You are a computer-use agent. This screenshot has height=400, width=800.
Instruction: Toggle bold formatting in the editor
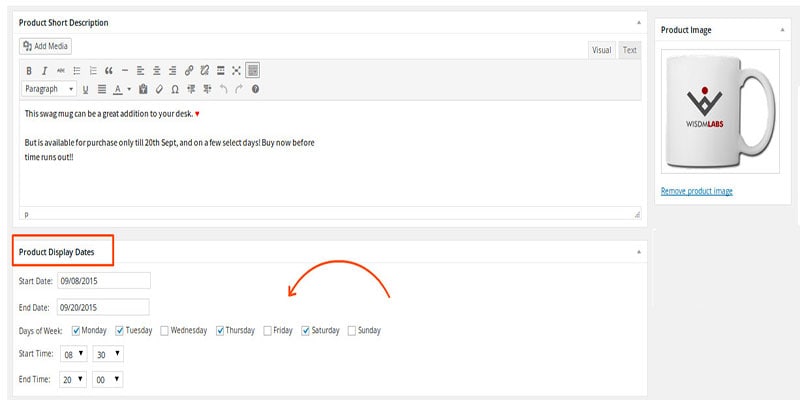pos(29,71)
